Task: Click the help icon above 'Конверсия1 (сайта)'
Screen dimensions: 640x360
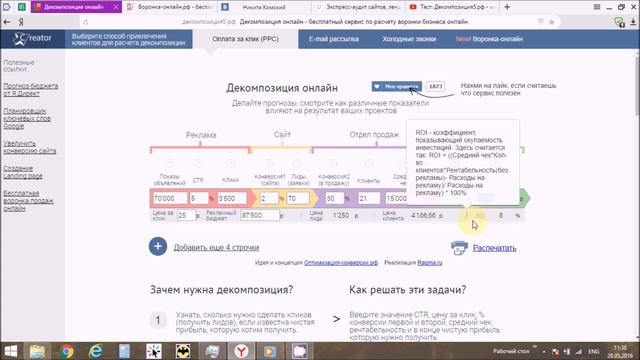Action: click(x=269, y=164)
